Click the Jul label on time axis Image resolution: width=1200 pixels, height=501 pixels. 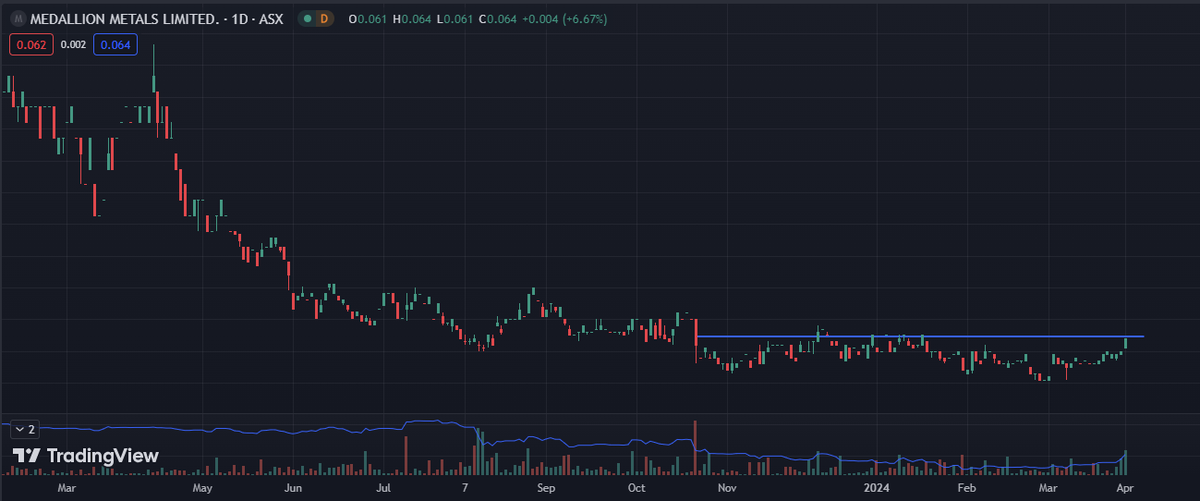(x=384, y=489)
